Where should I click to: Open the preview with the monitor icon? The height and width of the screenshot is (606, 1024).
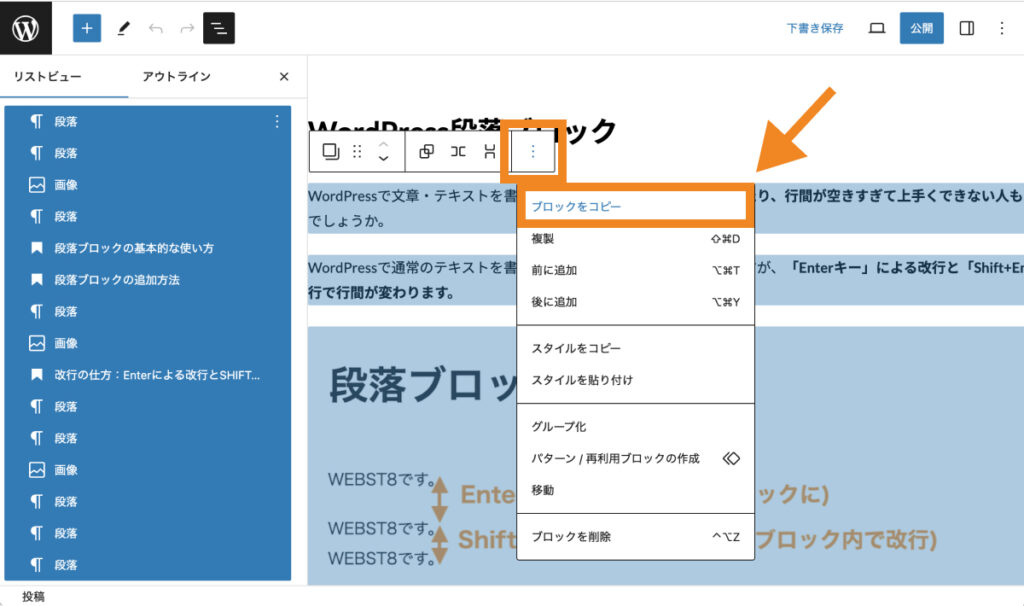pos(877,27)
